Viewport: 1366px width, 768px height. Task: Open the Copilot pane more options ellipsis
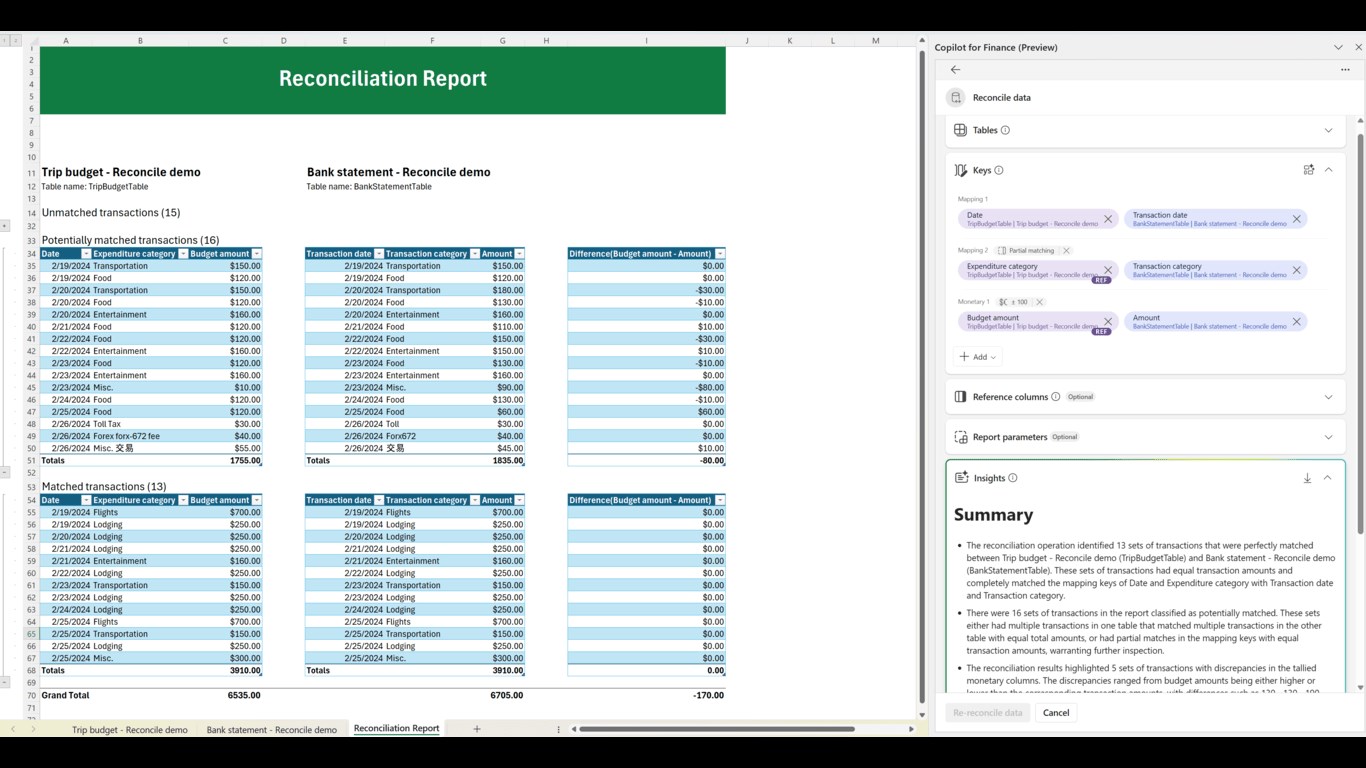(x=1345, y=70)
